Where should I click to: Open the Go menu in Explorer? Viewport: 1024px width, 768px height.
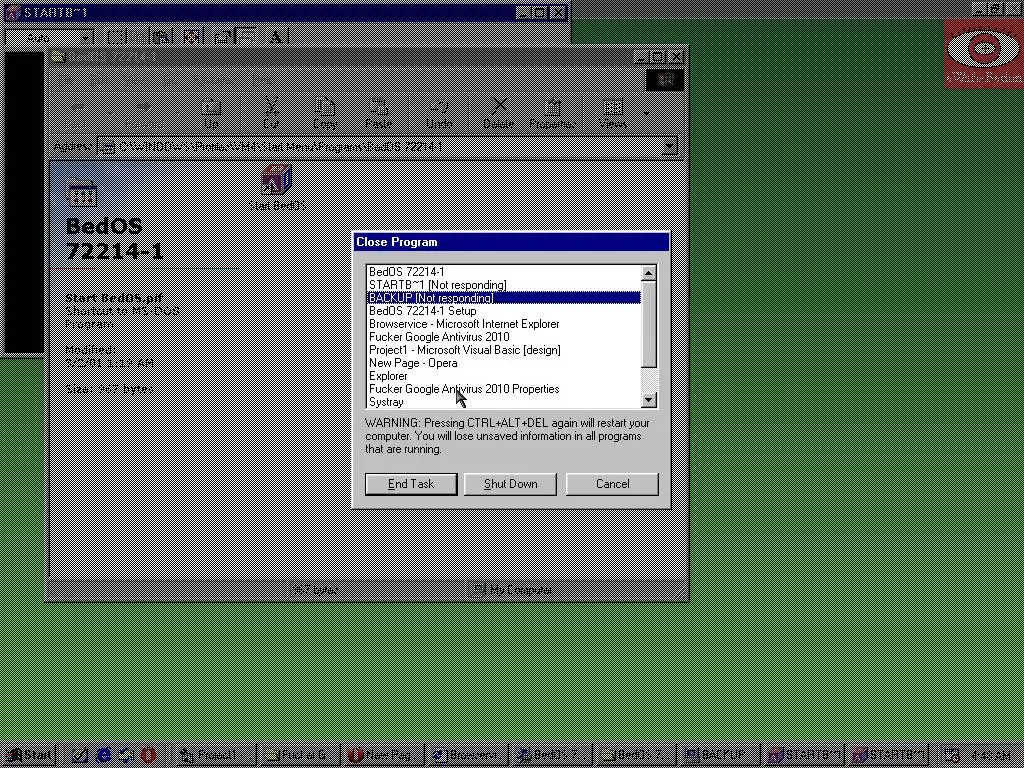click(170, 80)
